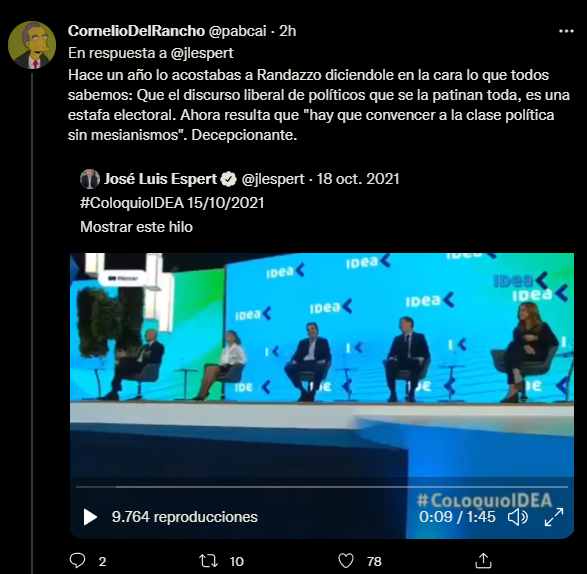Open the share tweet icon
587x574 pixels.
[483, 561]
